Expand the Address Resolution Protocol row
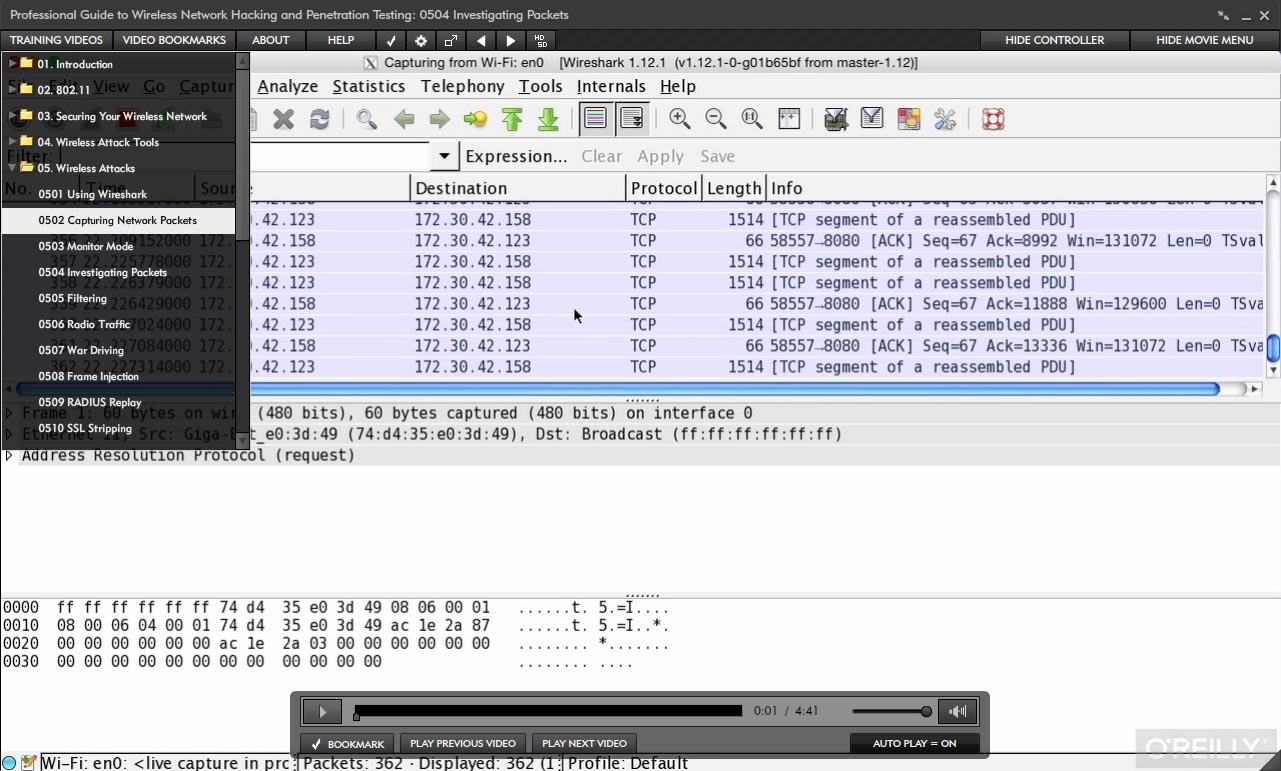This screenshot has width=1281, height=771. pos(9,456)
